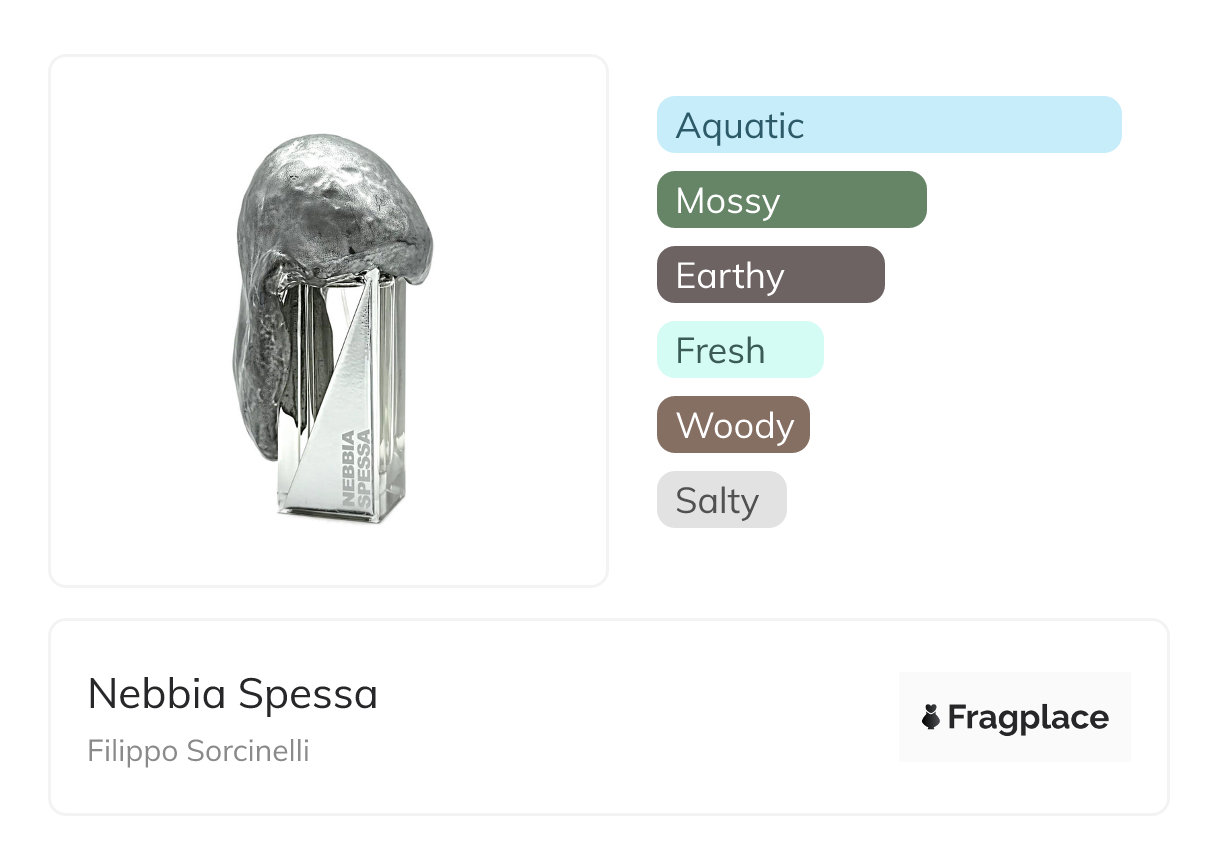Open the Nebbia Spessa title
The width and height of the screenshot is (1218, 864).
233,694
